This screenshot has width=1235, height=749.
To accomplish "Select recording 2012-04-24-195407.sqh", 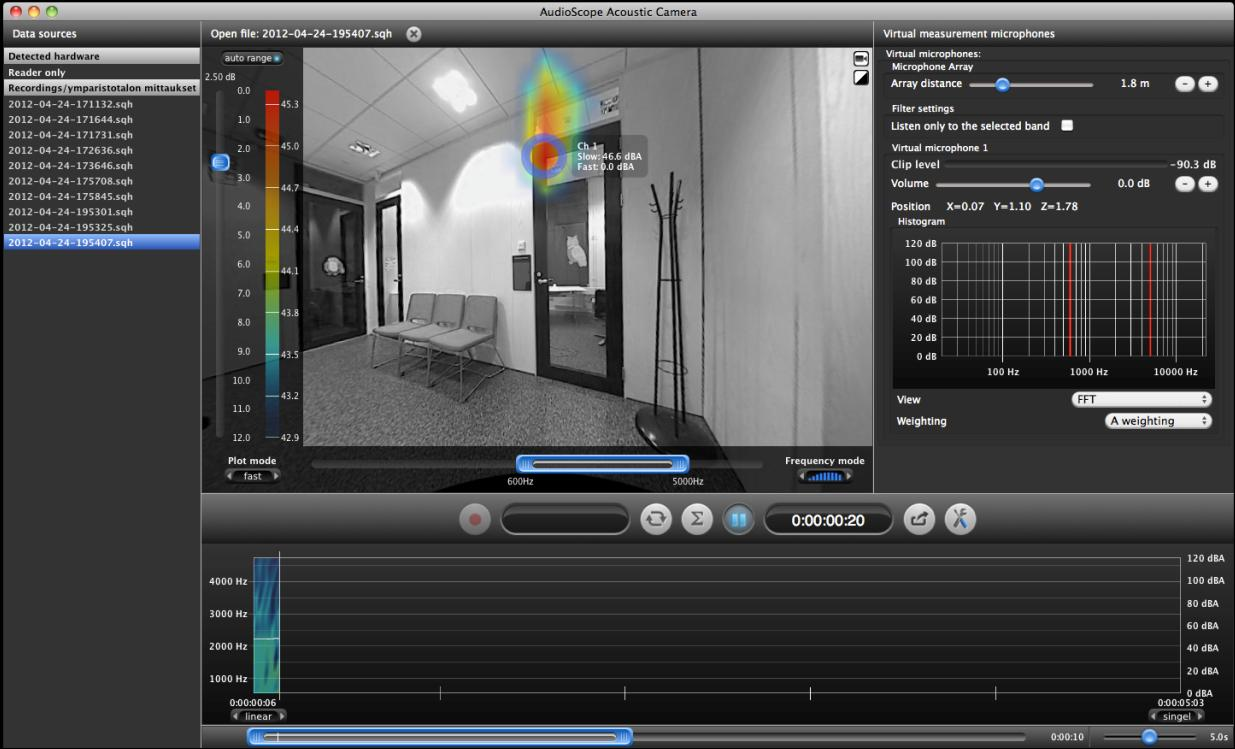I will click(x=101, y=242).
